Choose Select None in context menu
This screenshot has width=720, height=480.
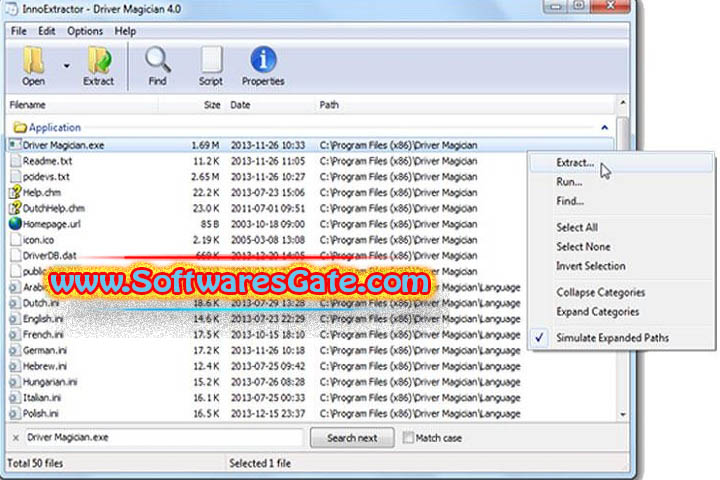point(621,247)
